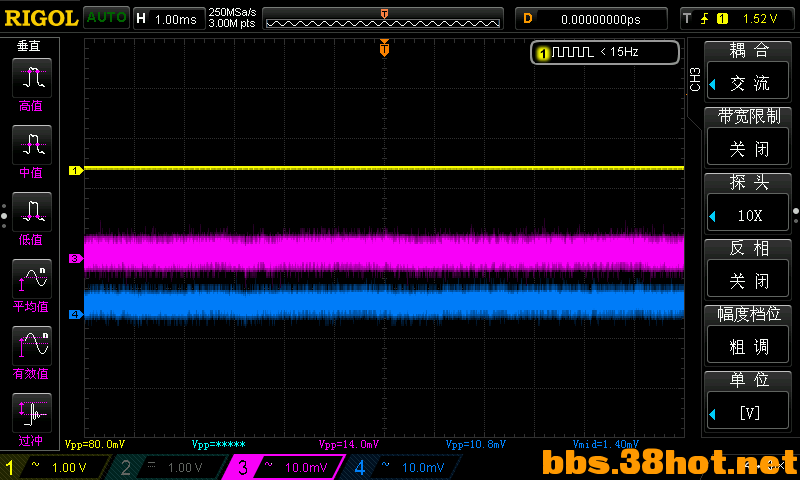Click the AUTO run status indicator
Viewport: 800px width, 480px height.
(106, 17)
